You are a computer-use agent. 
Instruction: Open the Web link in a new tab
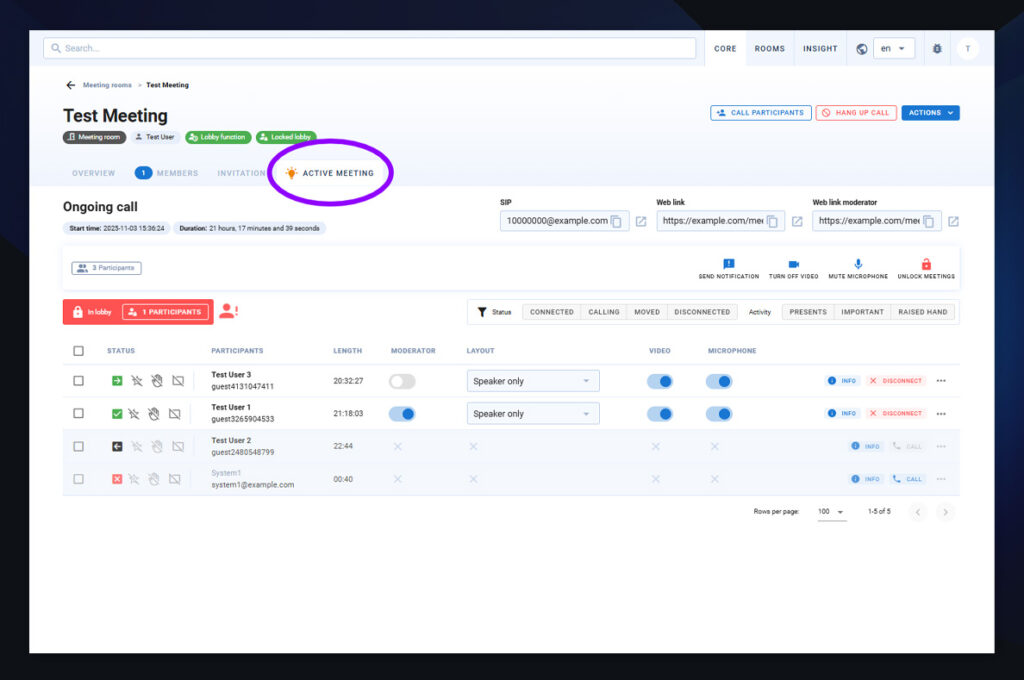pyautogui.click(x=797, y=221)
